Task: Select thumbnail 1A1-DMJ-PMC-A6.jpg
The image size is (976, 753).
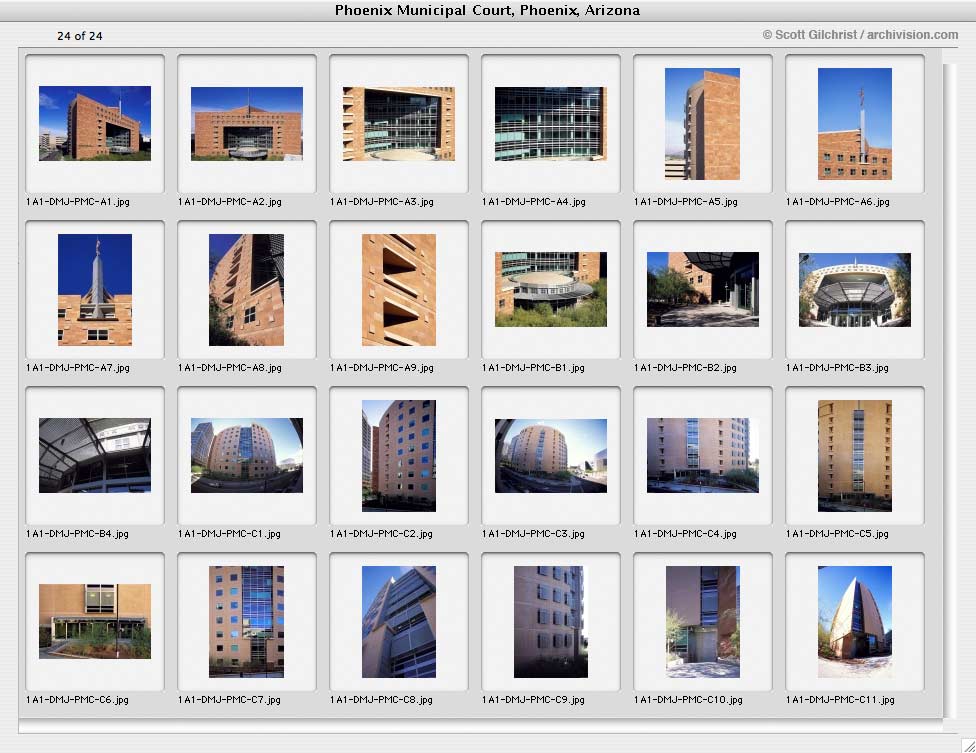Action: (x=855, y=124)
